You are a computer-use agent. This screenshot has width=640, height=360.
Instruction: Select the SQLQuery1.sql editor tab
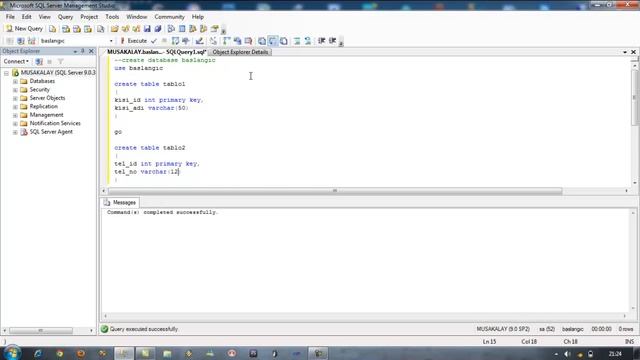point(157,52)
